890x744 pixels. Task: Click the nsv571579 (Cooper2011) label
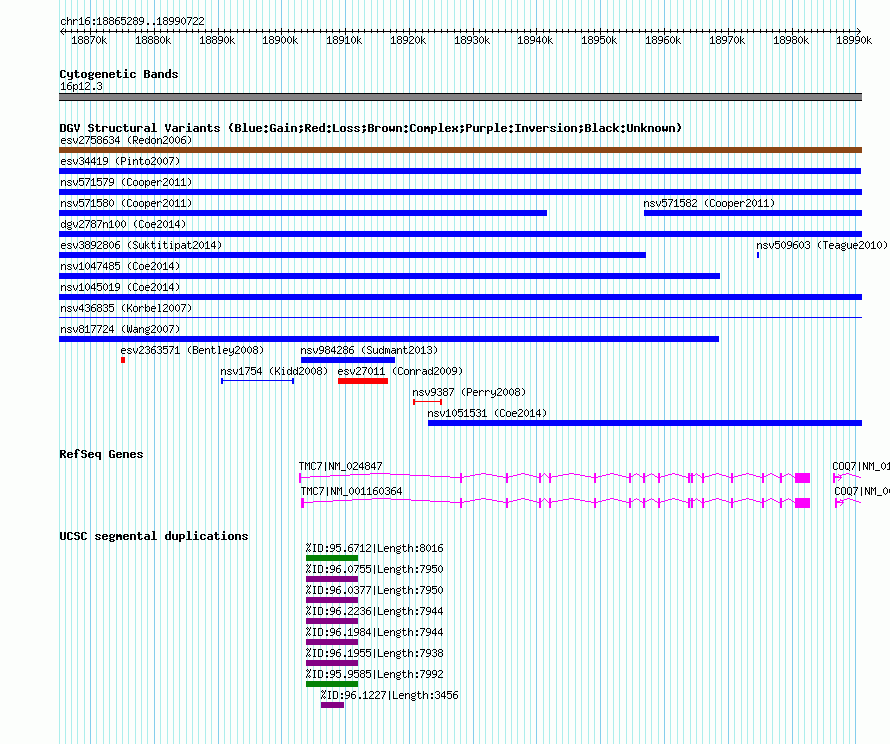[x=126, y=182]
